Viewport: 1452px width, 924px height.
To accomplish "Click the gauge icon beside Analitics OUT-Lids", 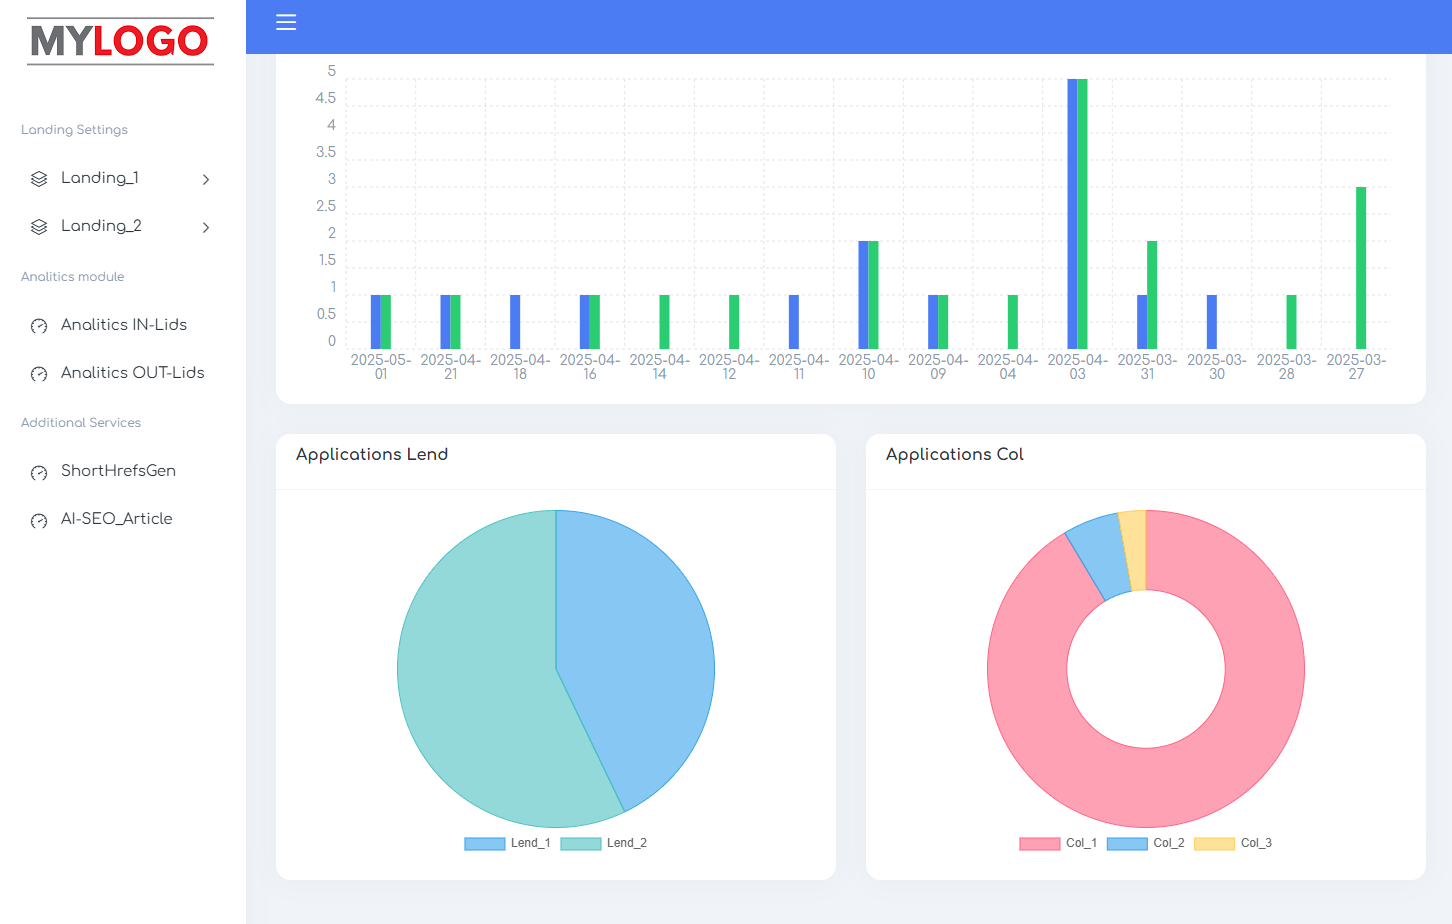I will [x=39, y=374].
